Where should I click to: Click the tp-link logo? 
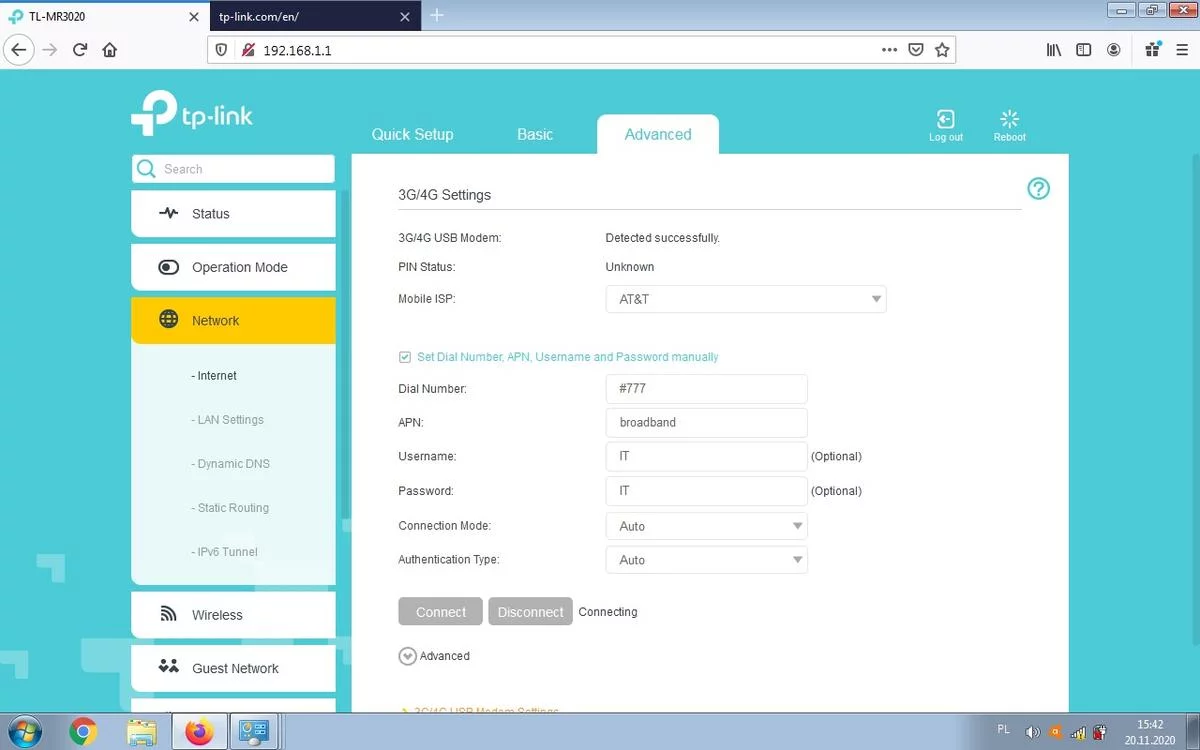tap(192, 112)
